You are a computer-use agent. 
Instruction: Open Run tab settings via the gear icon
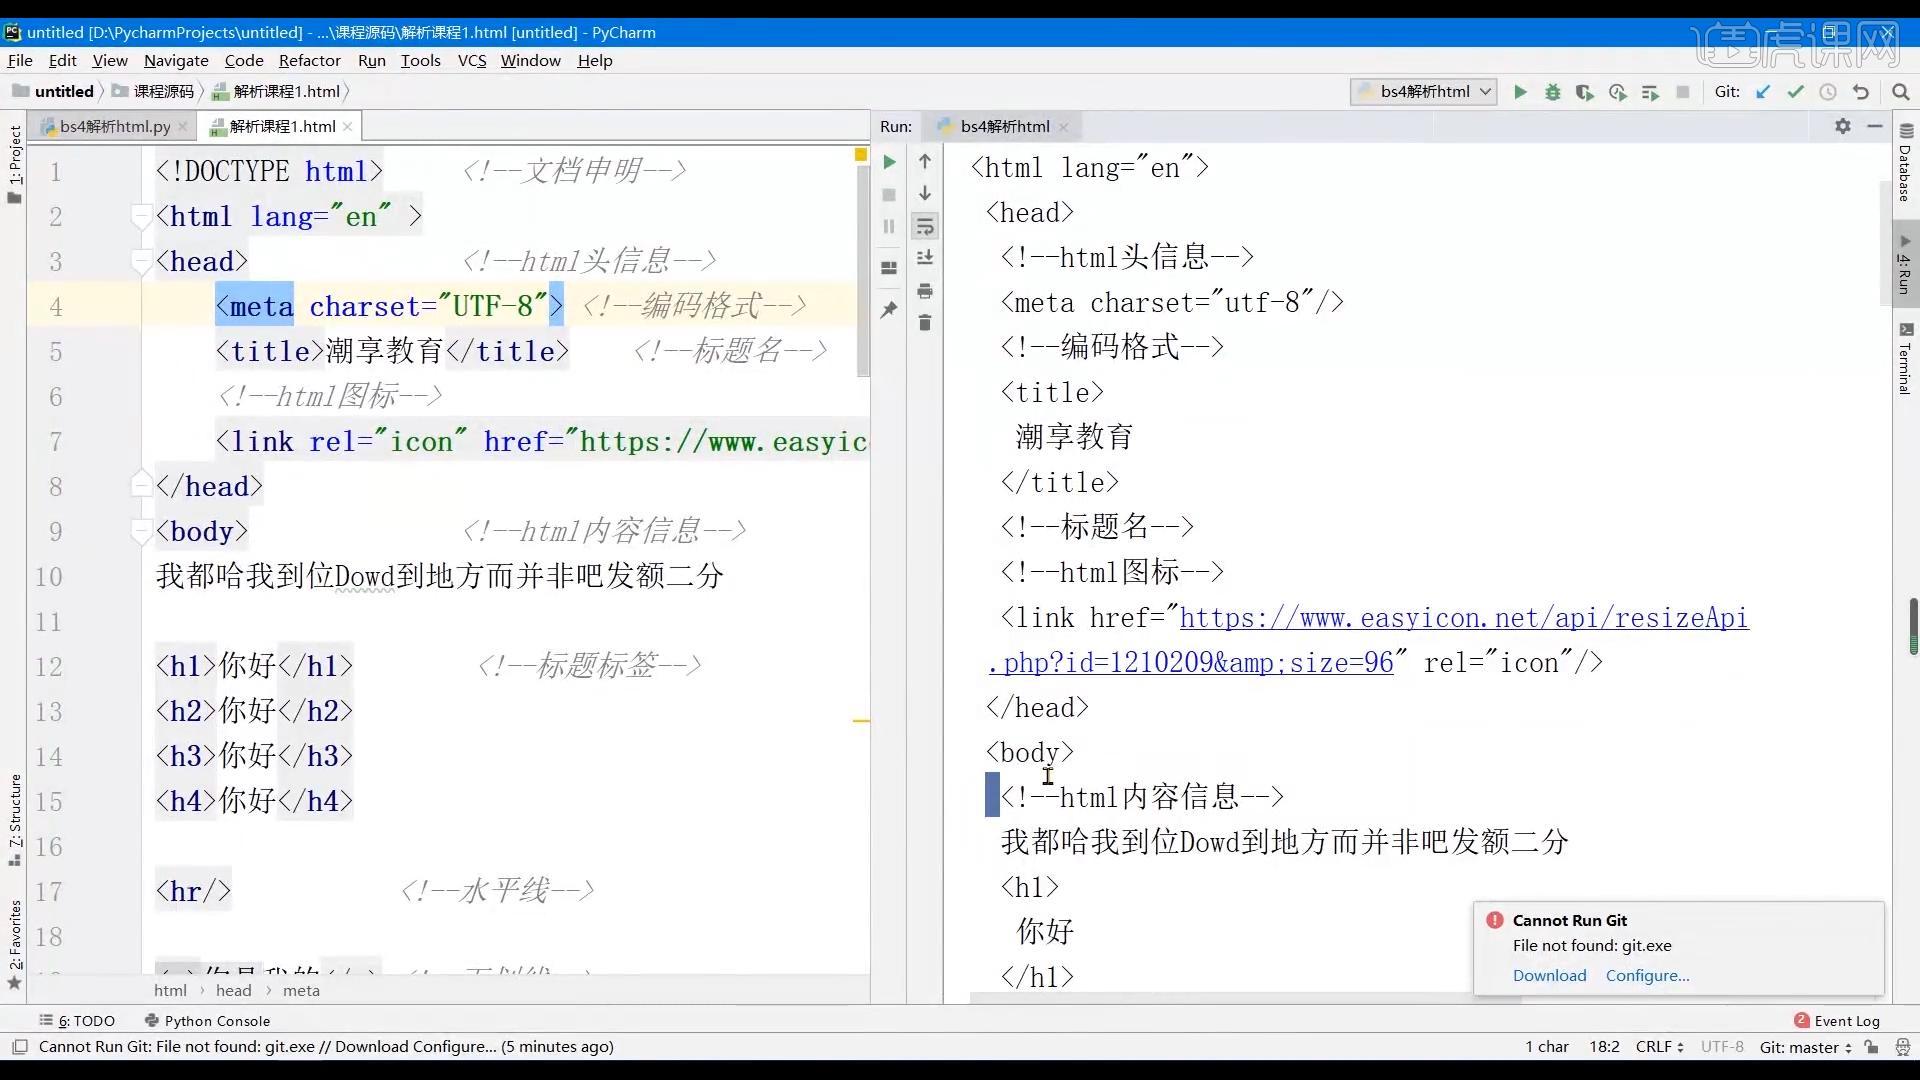click(x=1843, y=127)
